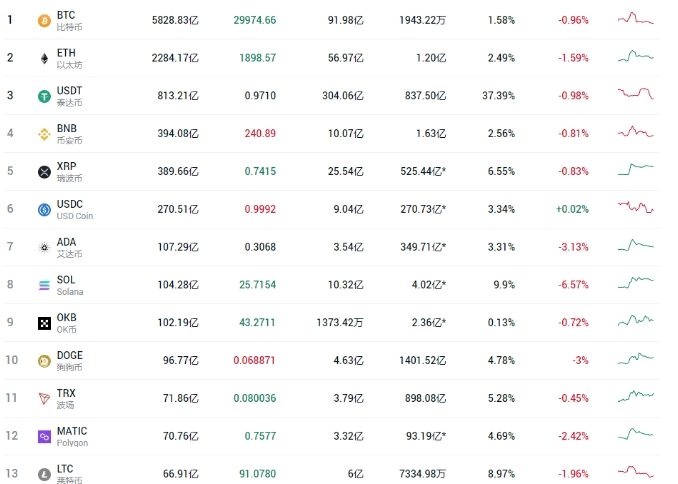Image resolution: width=678 pixels, height=484 pixels.
Task: Click DOGE price 0.068871
Action: pos(254,360)
